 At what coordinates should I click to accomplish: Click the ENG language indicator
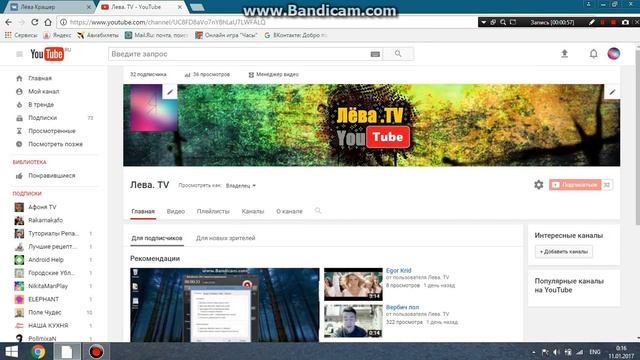[595, 352]
